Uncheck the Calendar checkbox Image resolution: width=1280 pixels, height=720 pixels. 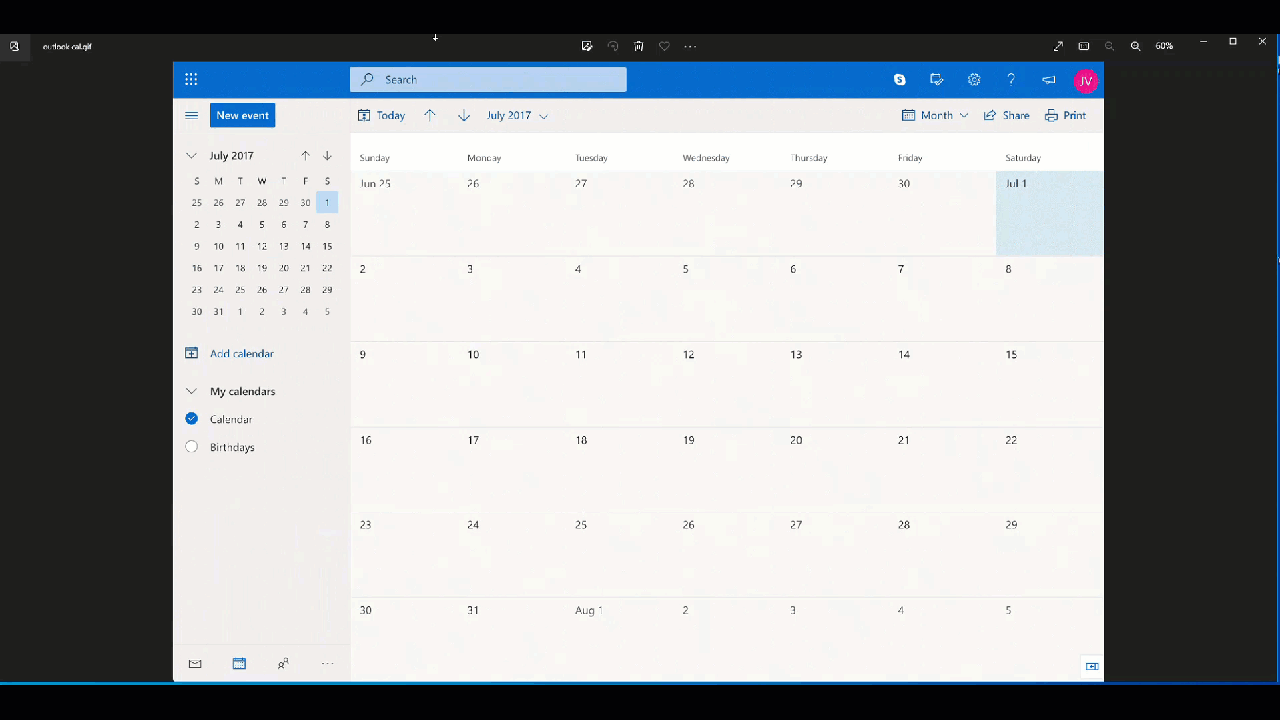[192, 419]
